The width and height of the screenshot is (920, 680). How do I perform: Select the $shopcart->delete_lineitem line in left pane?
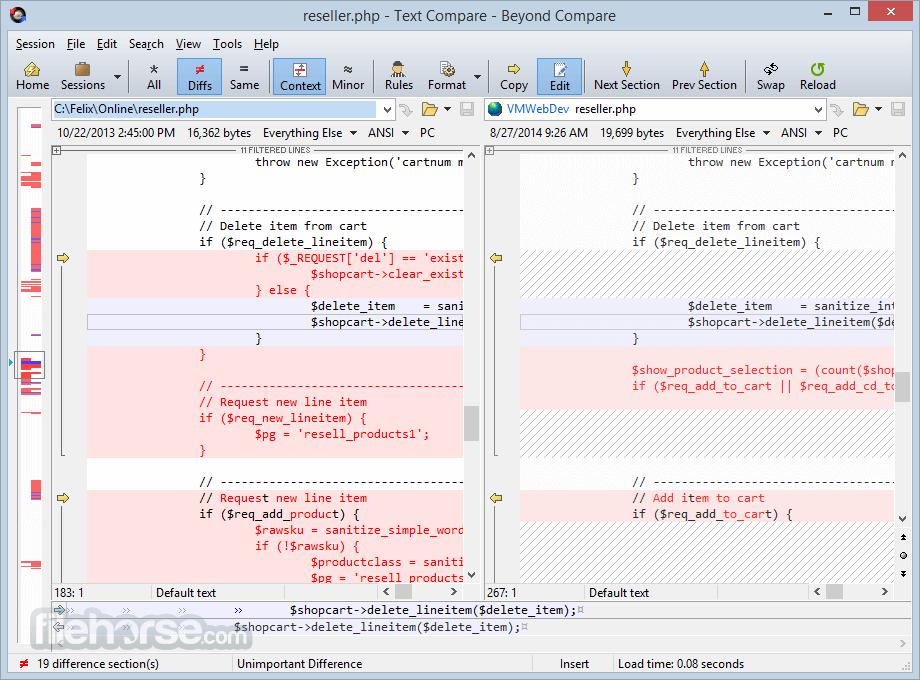point(275,322)
